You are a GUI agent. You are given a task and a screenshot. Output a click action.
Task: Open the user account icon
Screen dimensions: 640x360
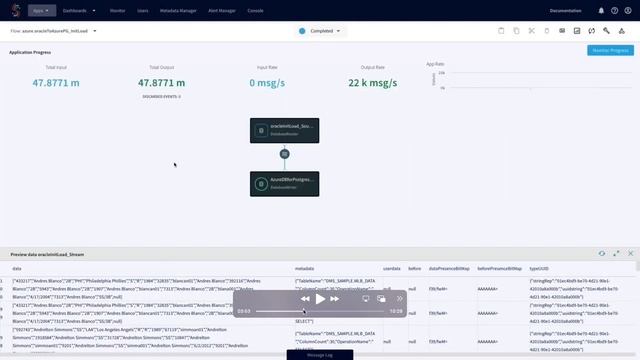628,11
